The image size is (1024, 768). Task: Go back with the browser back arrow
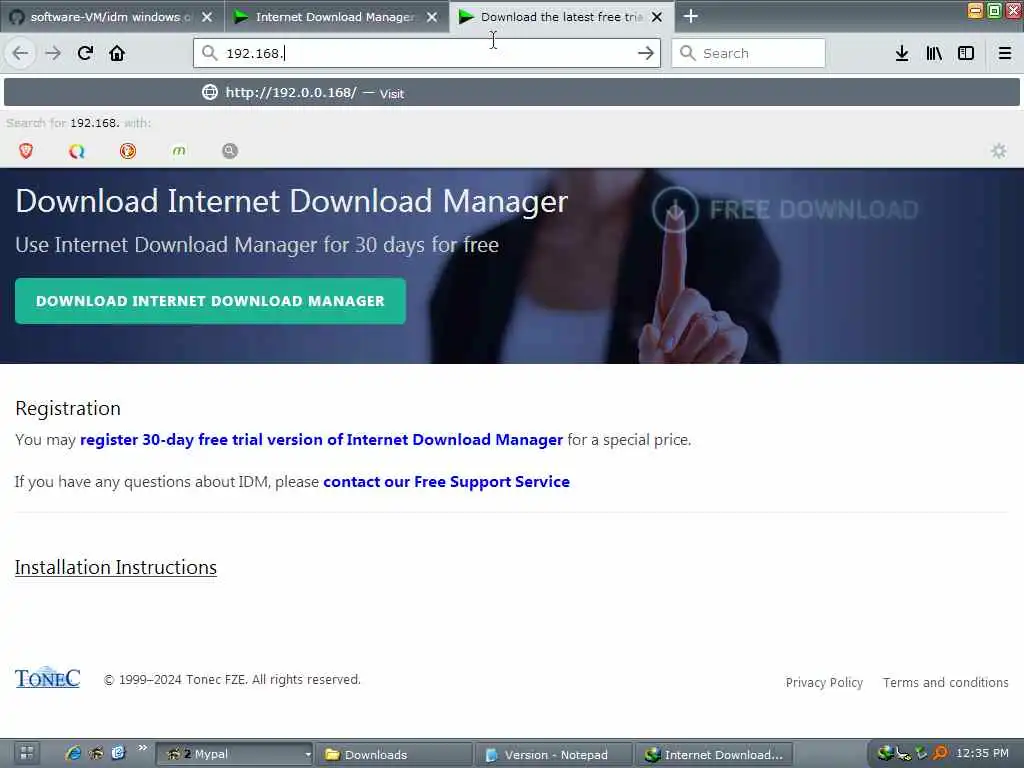(20, 53)
